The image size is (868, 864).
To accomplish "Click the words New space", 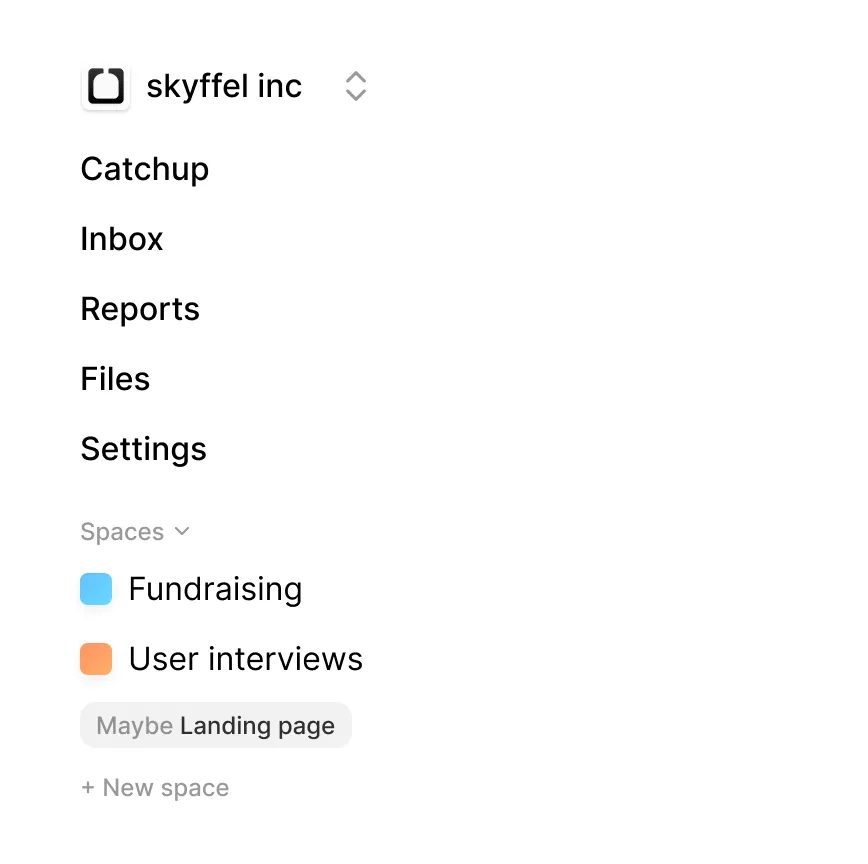I will point(166,788).
